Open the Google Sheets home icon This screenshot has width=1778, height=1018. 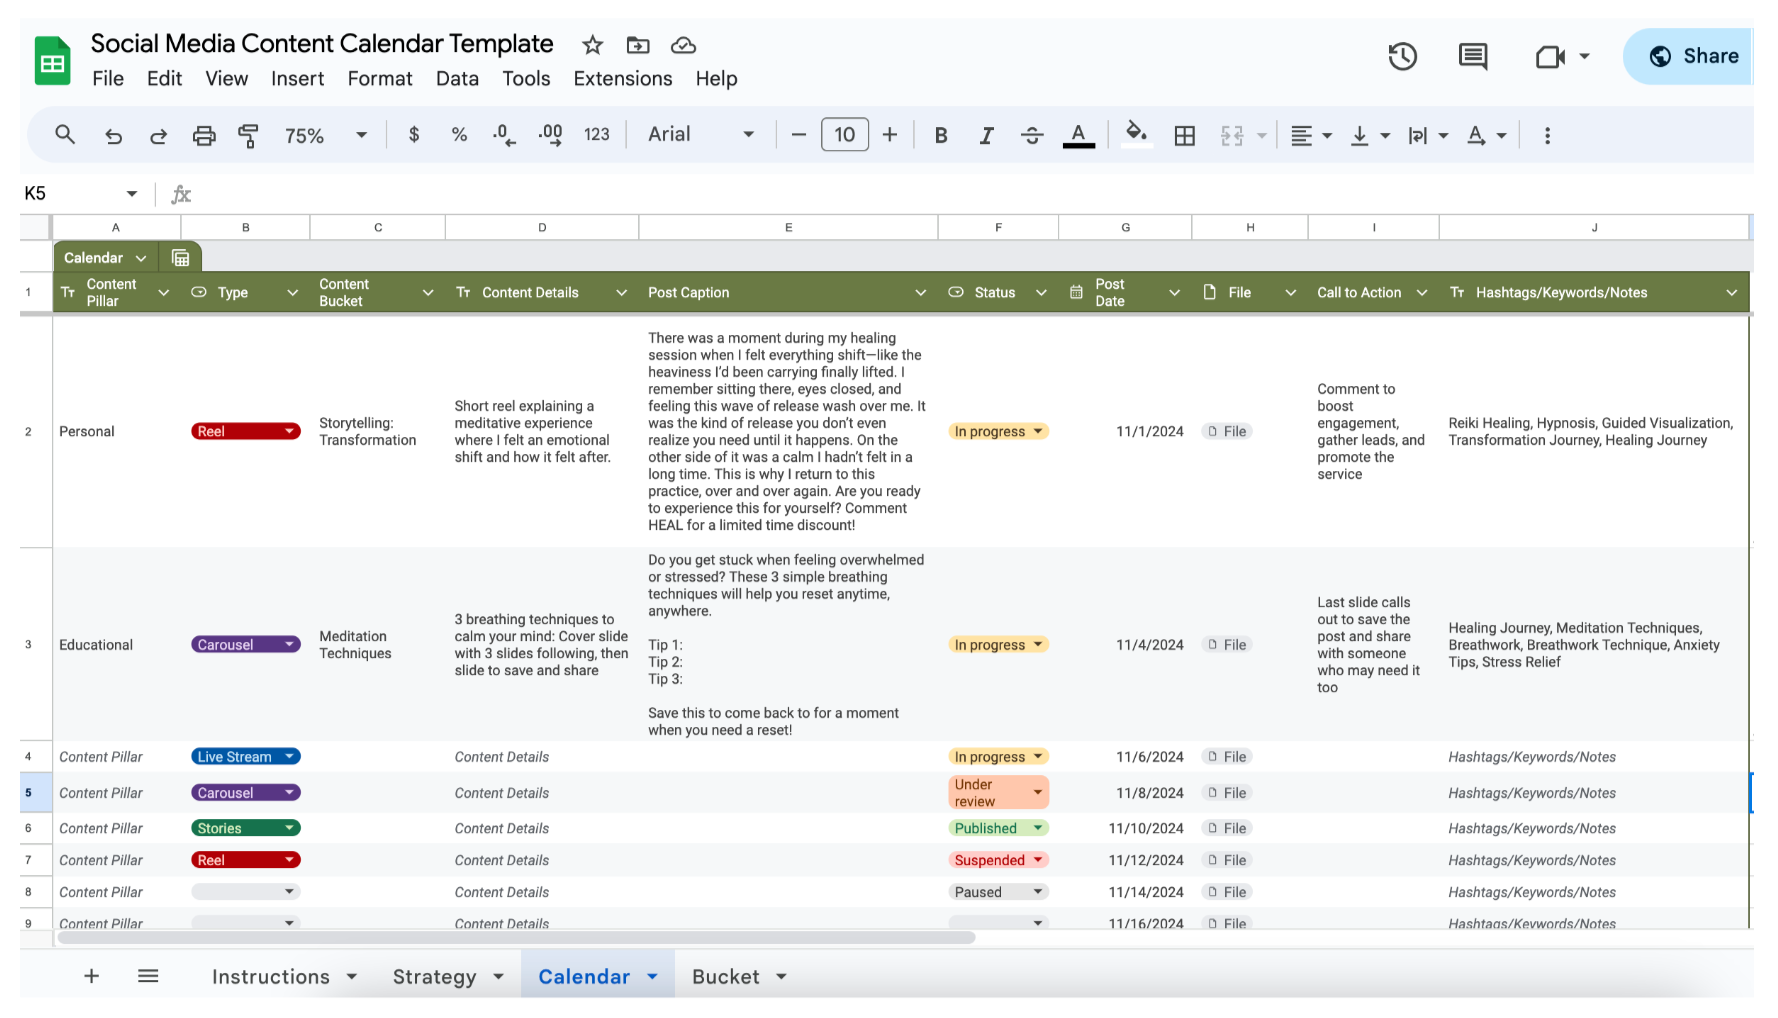click(x=52, y=61)
